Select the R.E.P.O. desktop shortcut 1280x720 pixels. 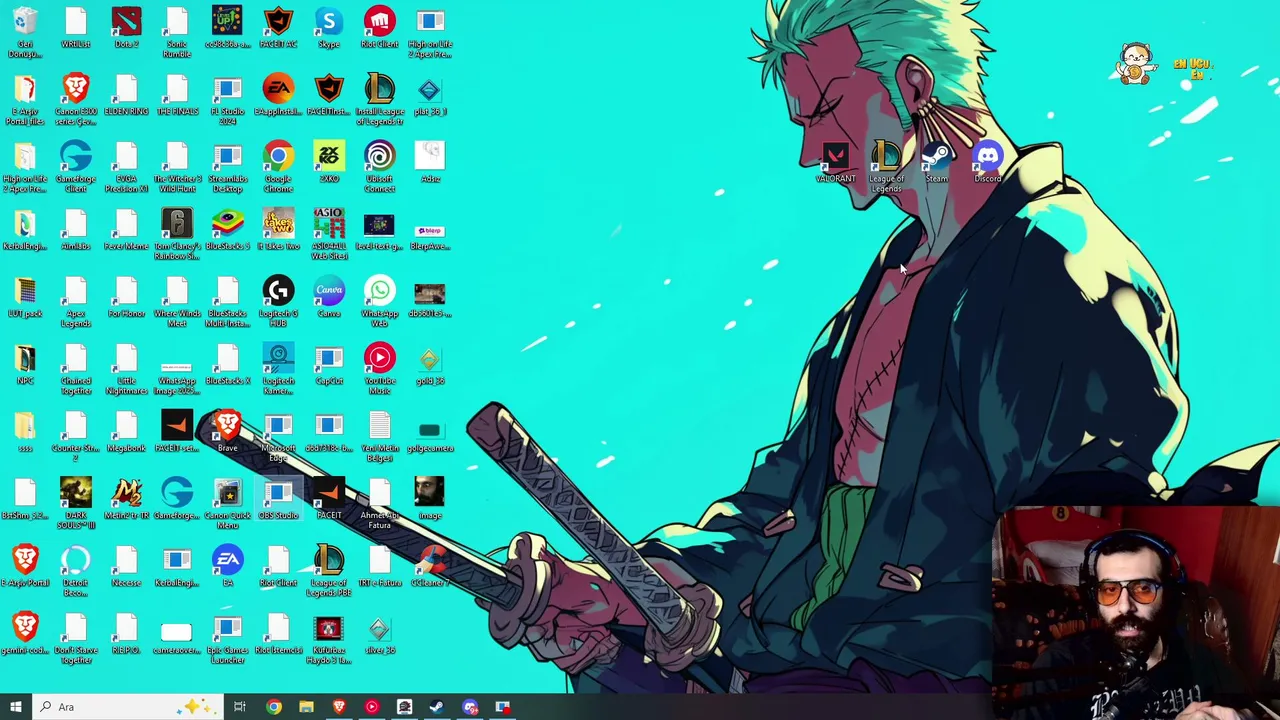[126, 632]
